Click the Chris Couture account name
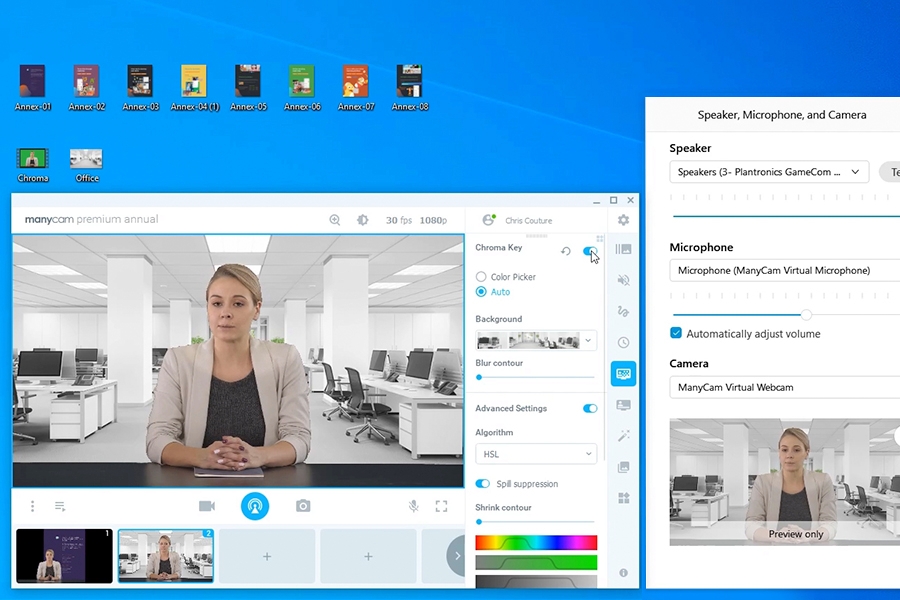The image size is (900, 600). pyautogui.click(x=529, y=220)
